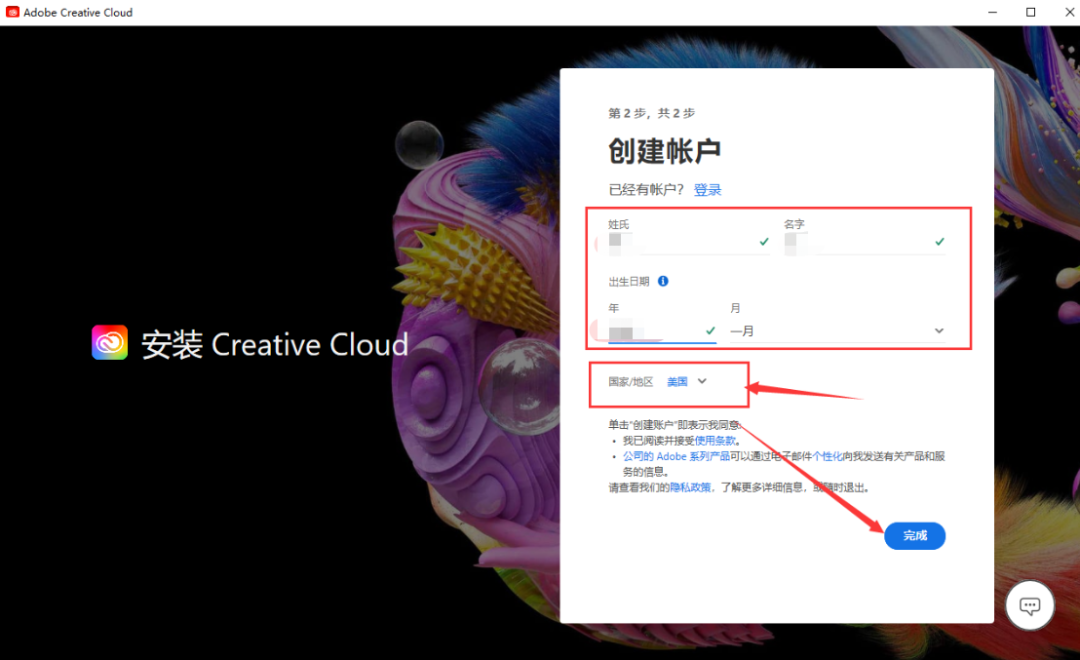Open the 月 month dropdown
Image resolution: width=1080 pixels, height=660 pixels.
(x=838, y=331)
